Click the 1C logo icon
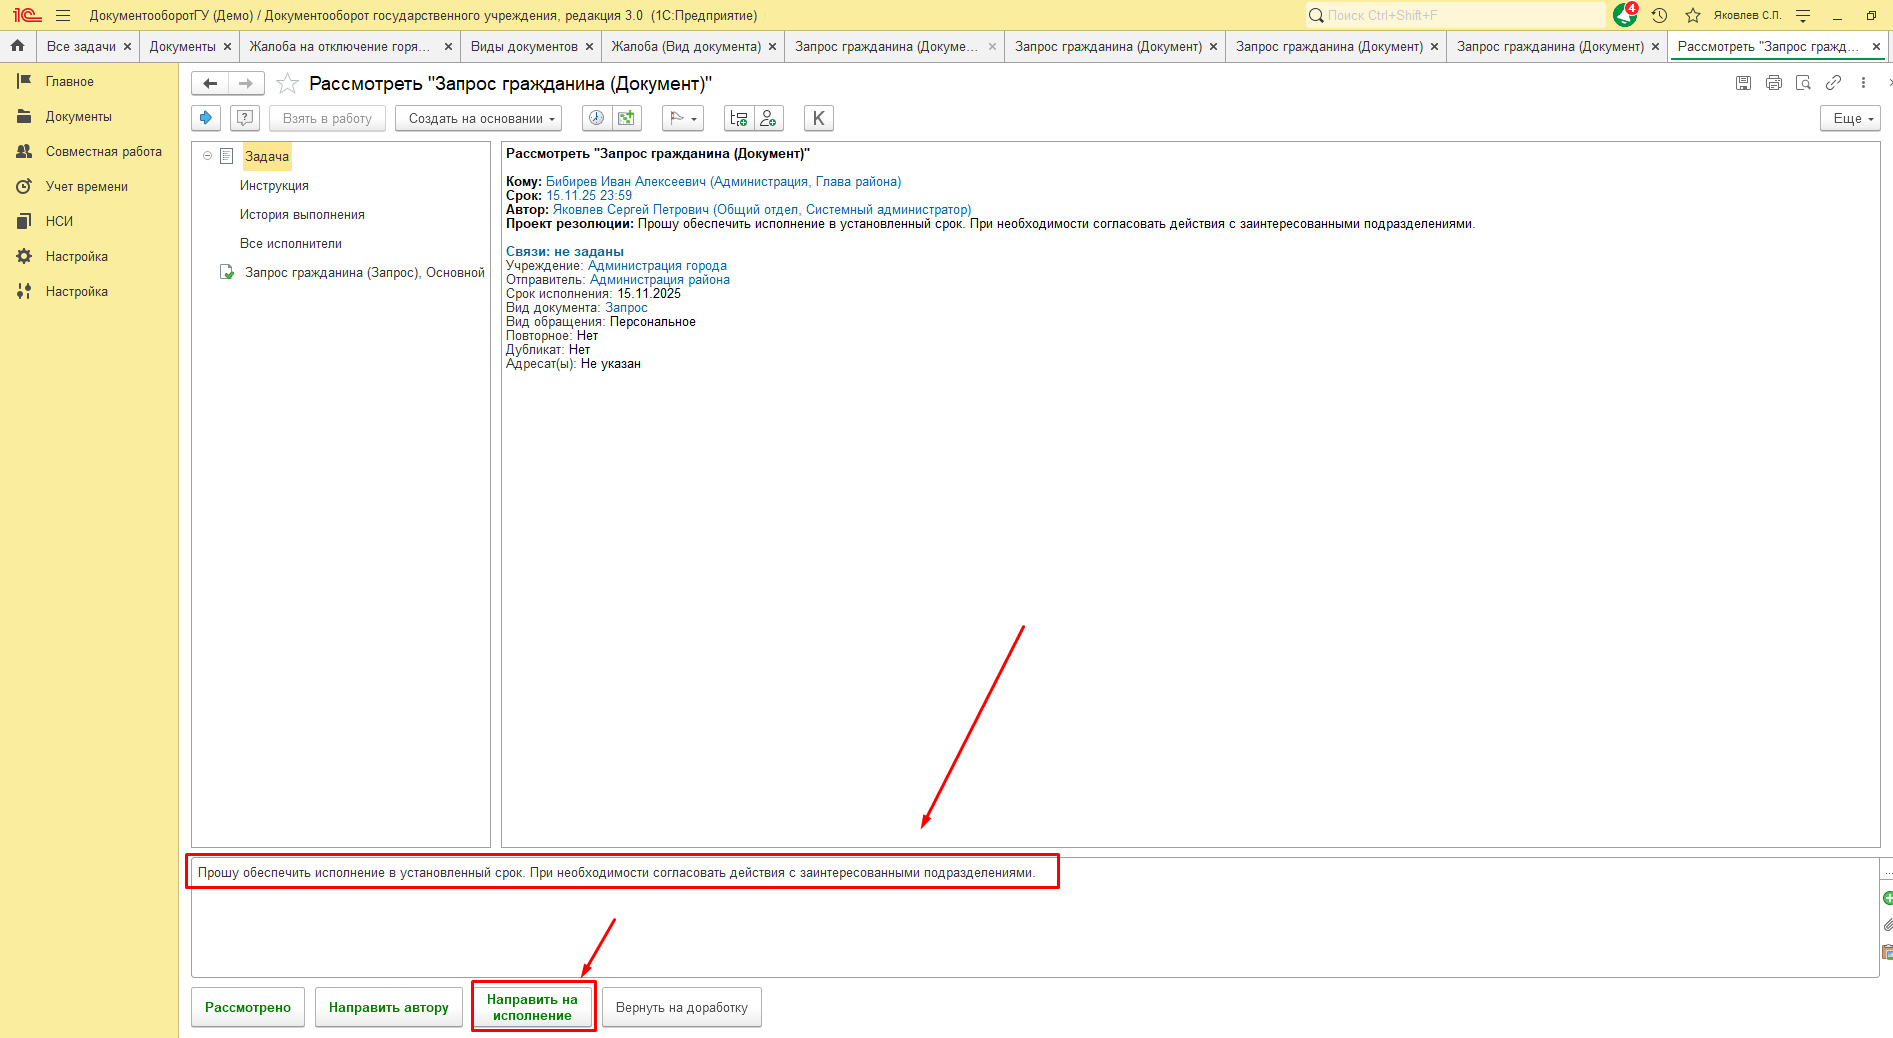1893x1038 pixels. (27, 15)
